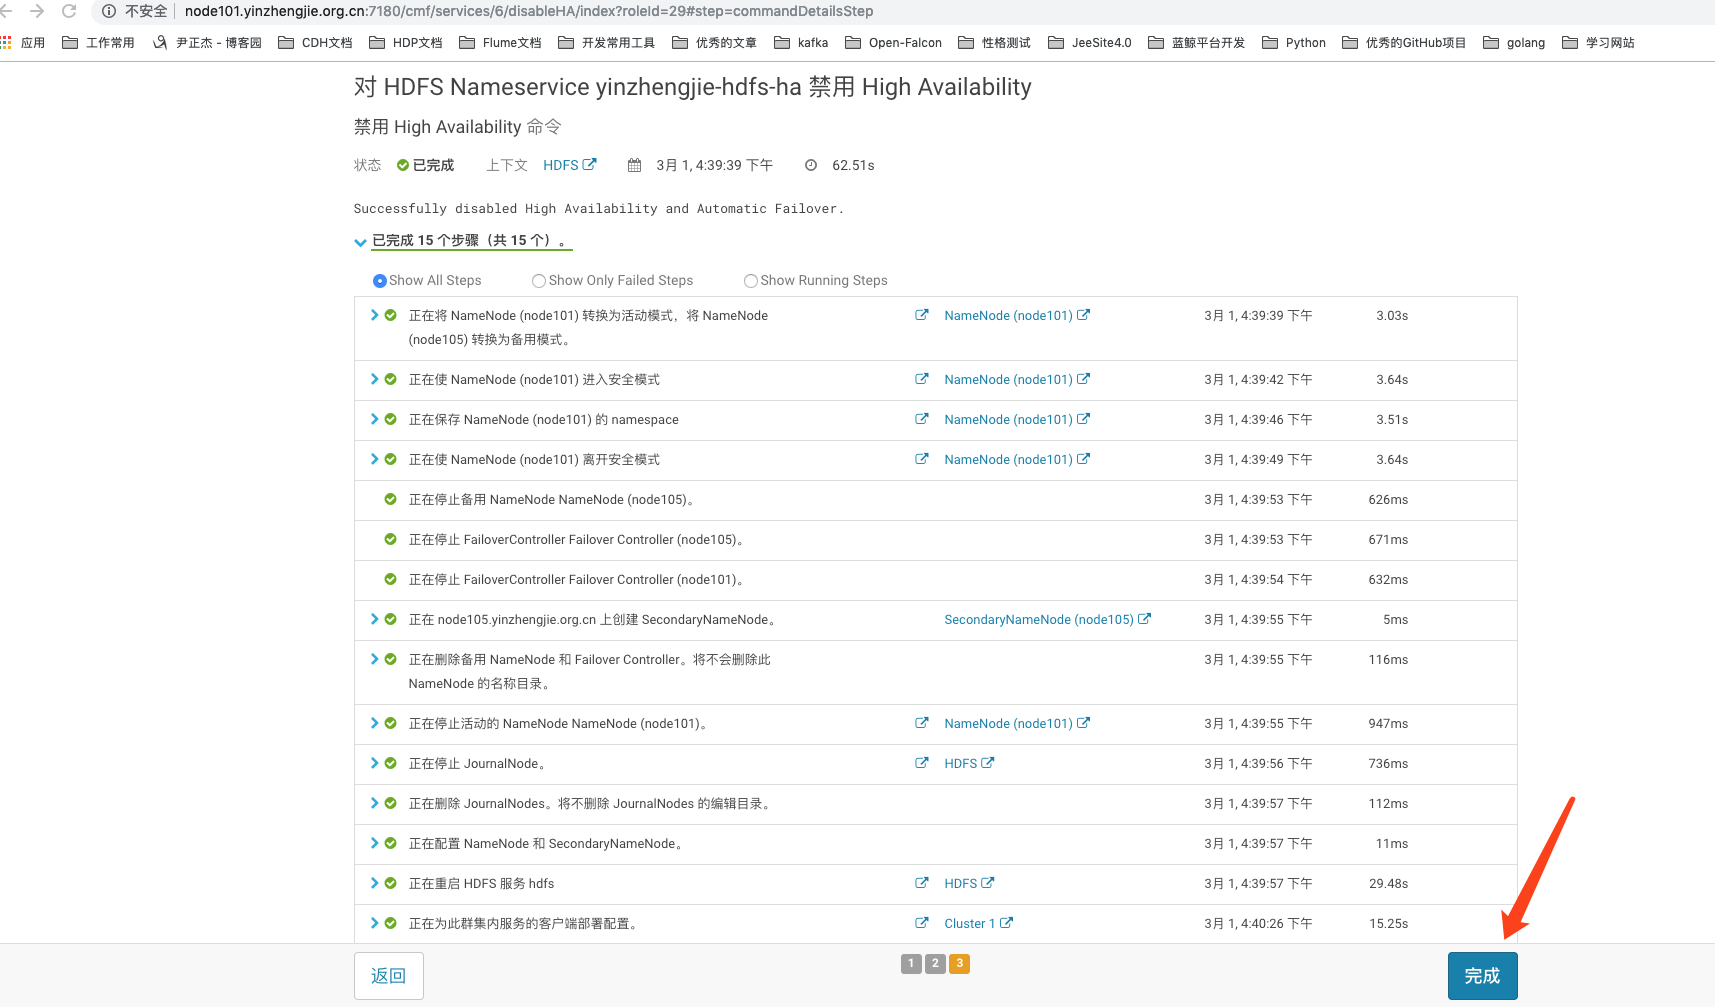Screen dimensions: 1715x1007
Task: Go to page 2 of the steps list
Action: 935,963
